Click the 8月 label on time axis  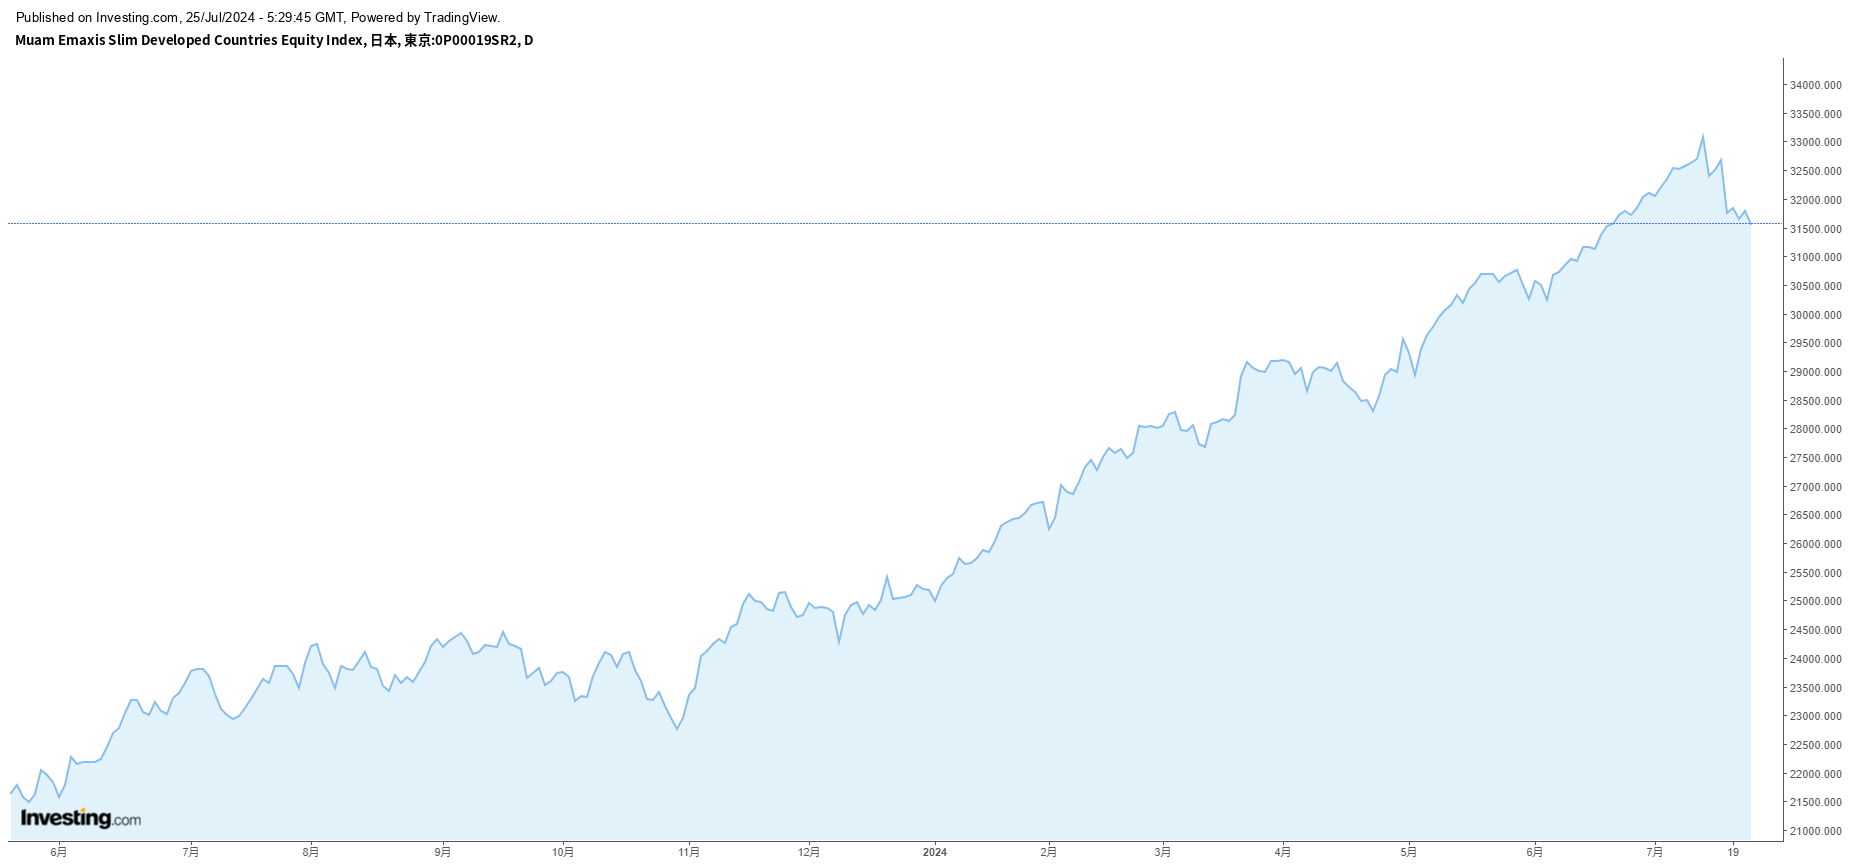[311, 852]
